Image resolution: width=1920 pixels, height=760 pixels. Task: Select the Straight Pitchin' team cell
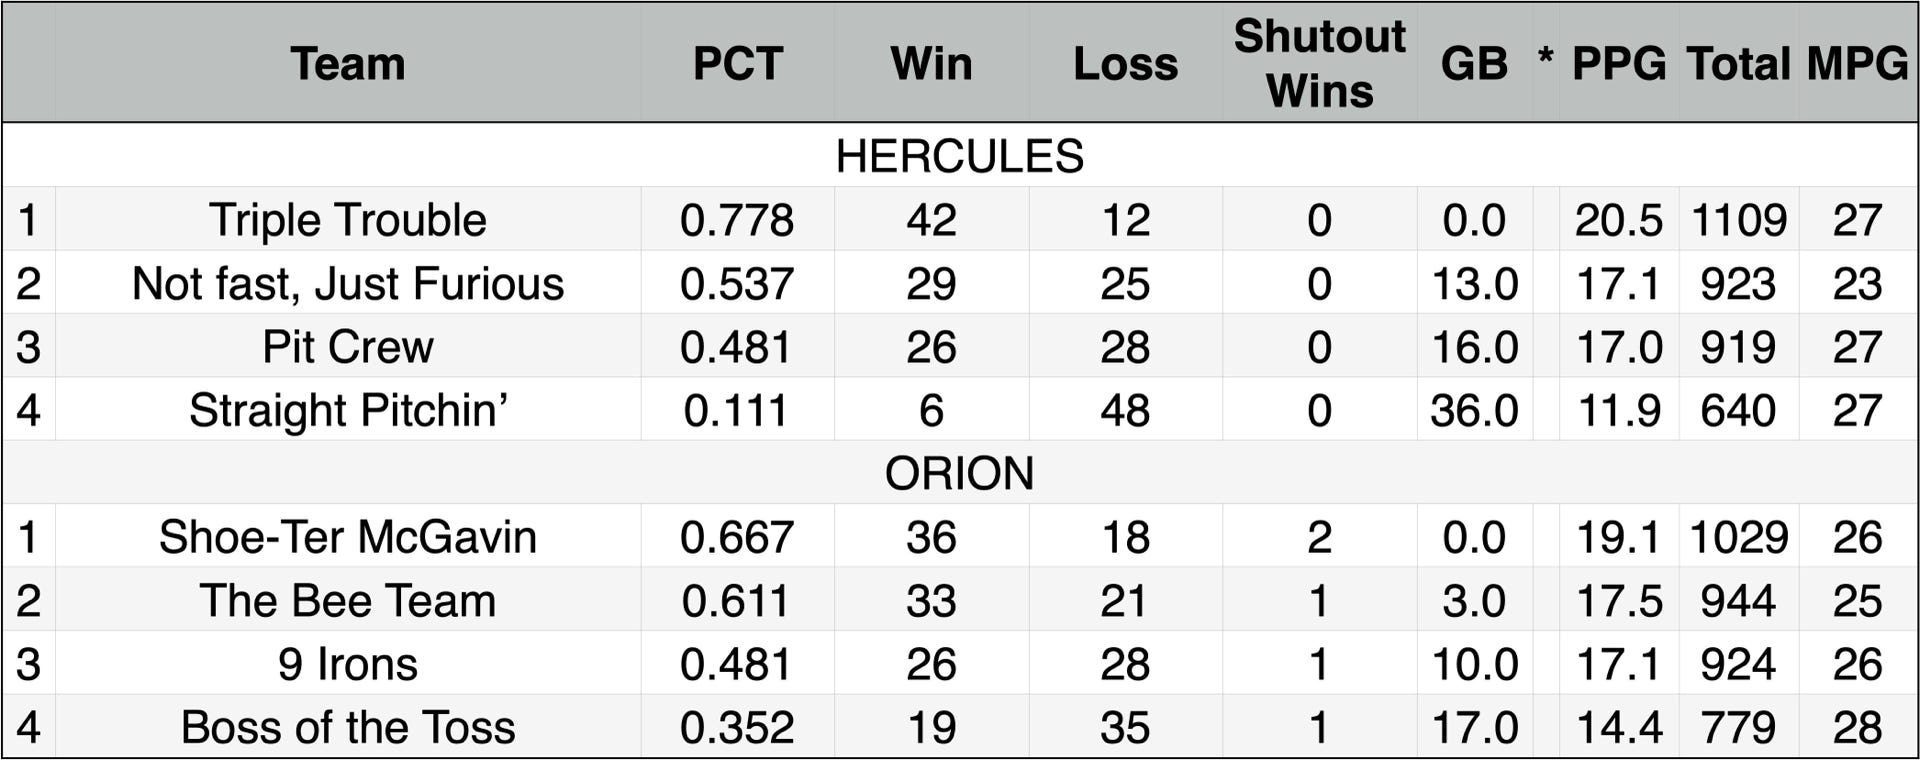(347, 410)
